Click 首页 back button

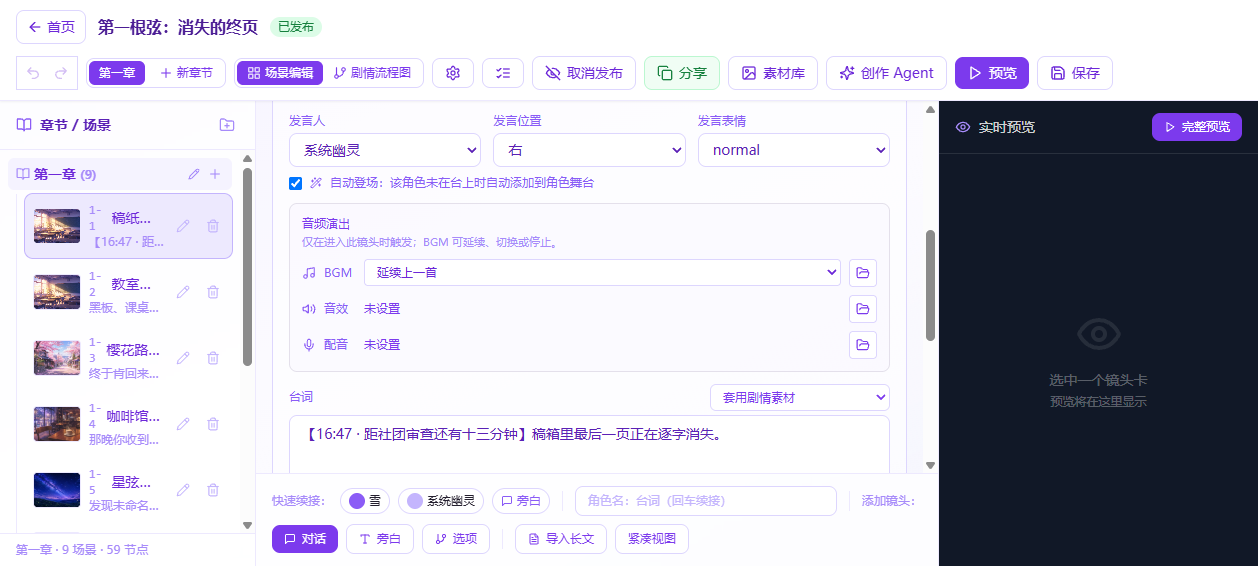click(x=51, y=27)
